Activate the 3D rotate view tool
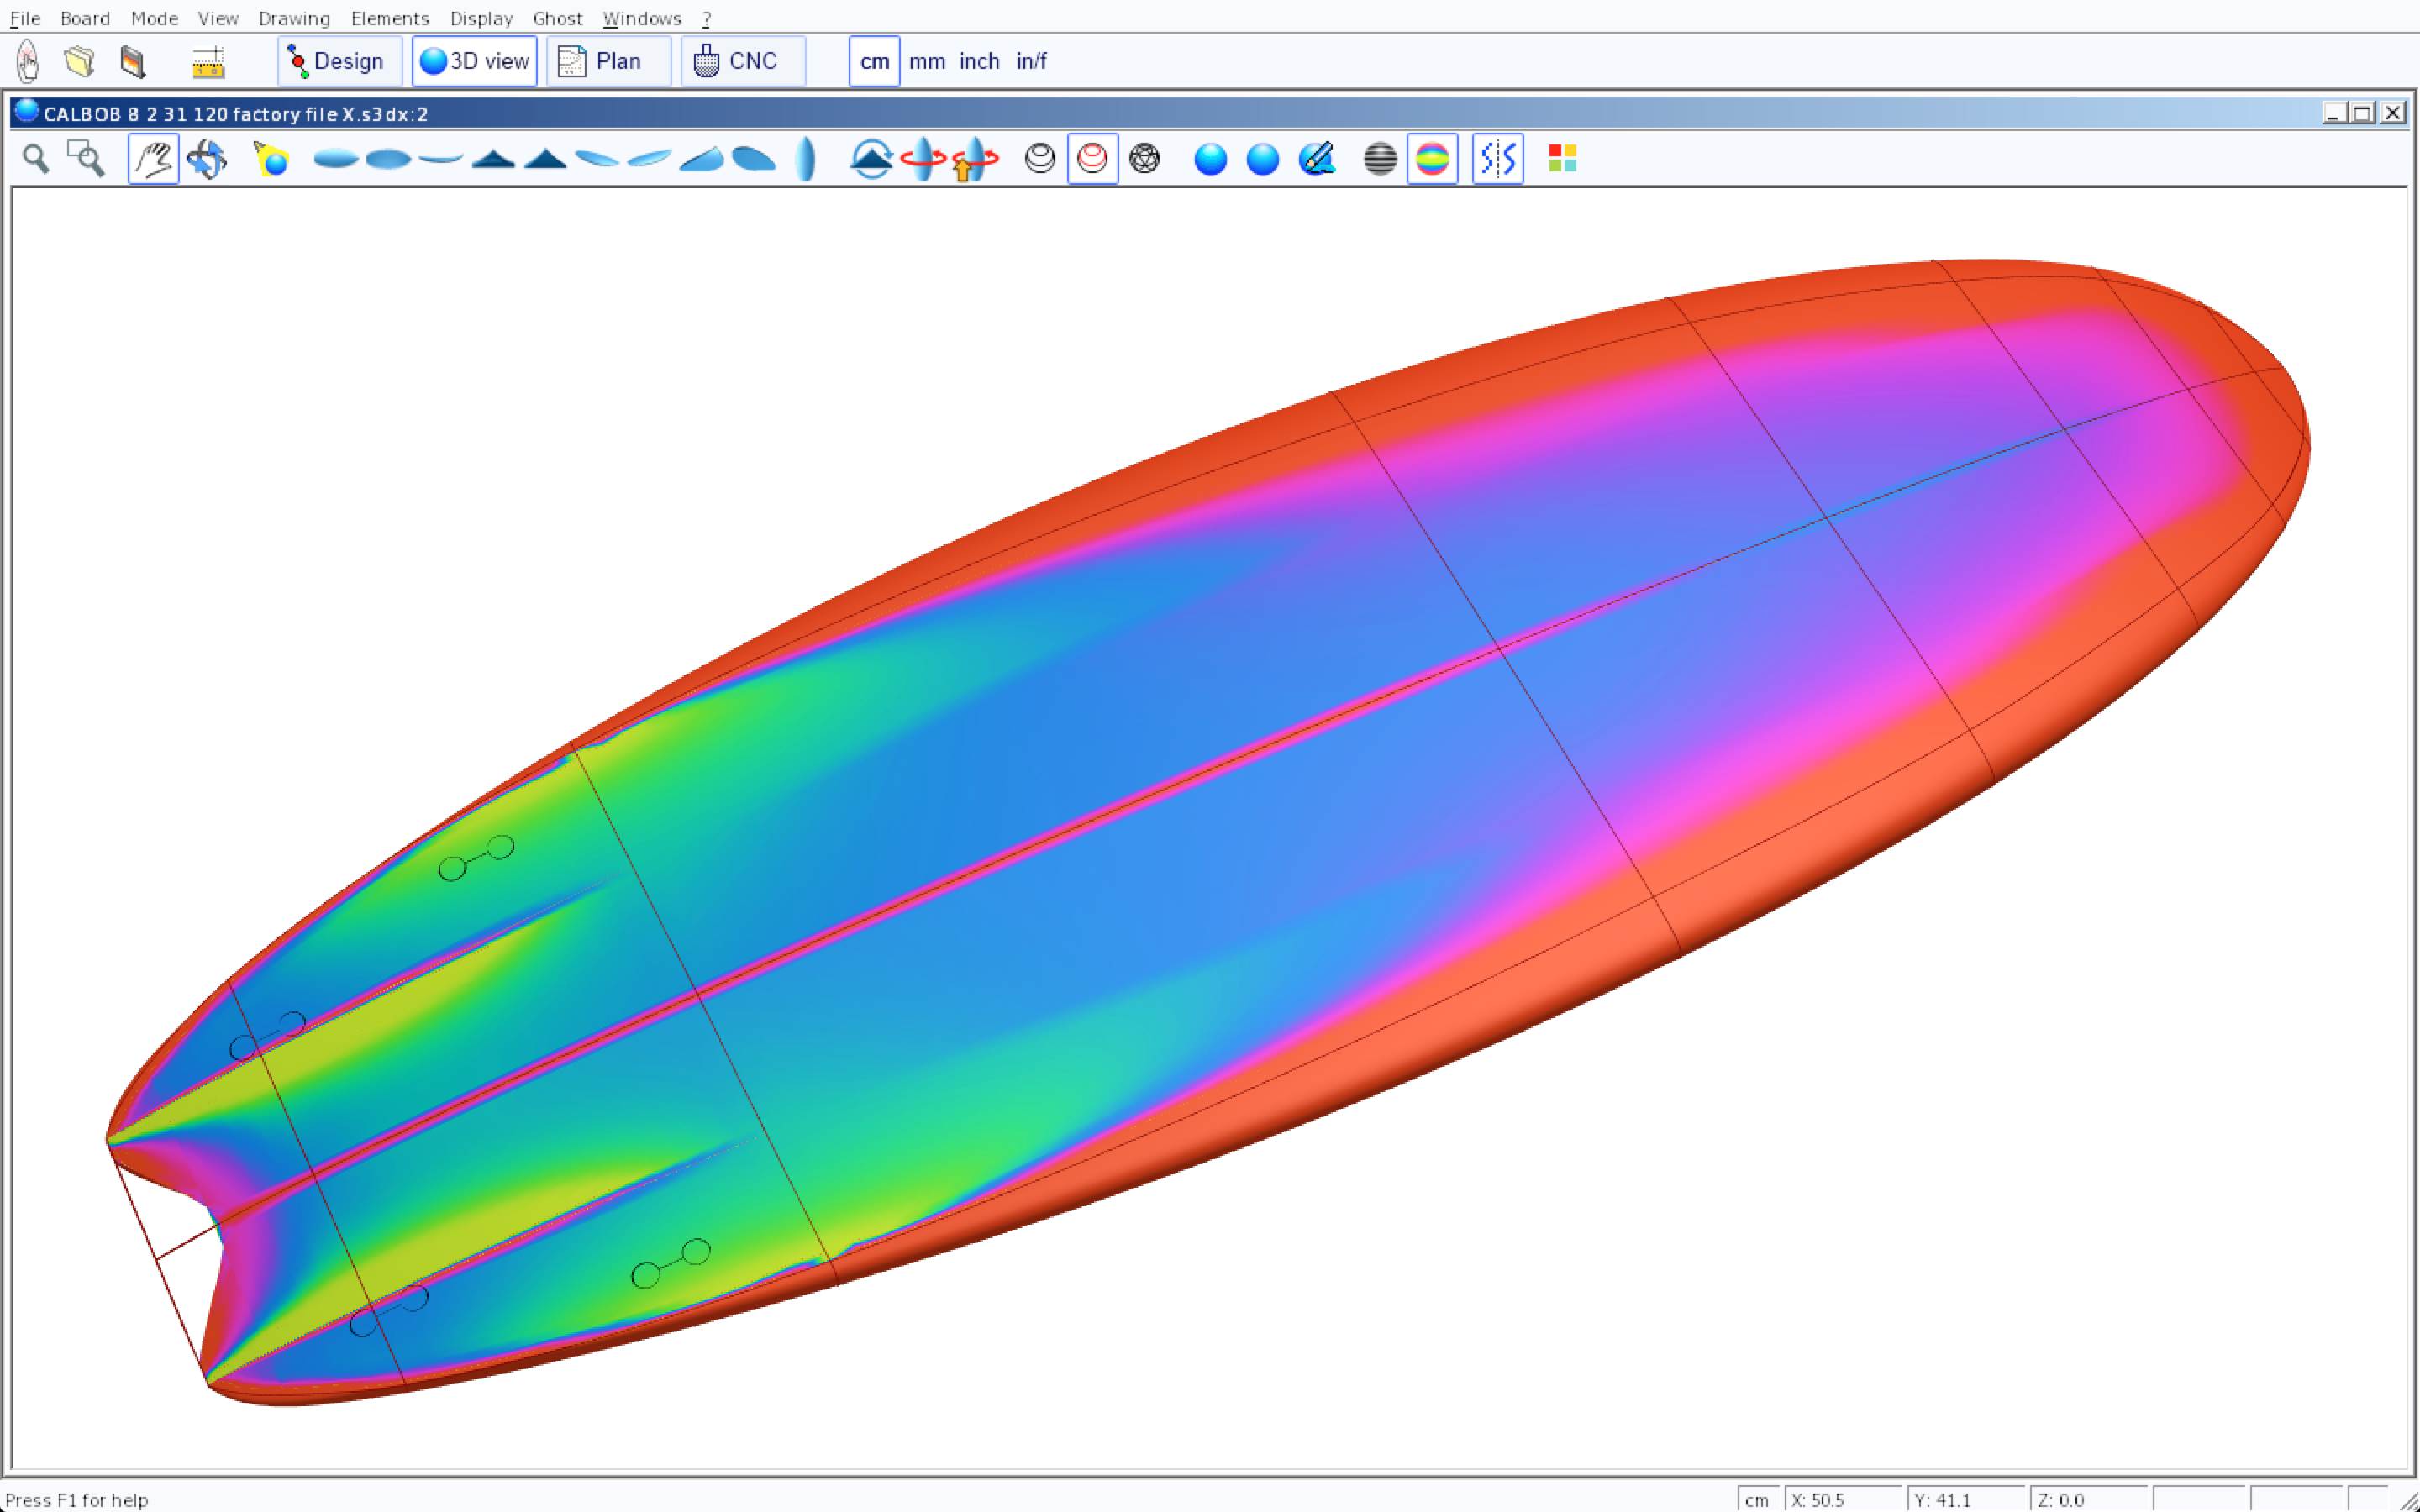The image size is (2420, 1512). point(207,159)
